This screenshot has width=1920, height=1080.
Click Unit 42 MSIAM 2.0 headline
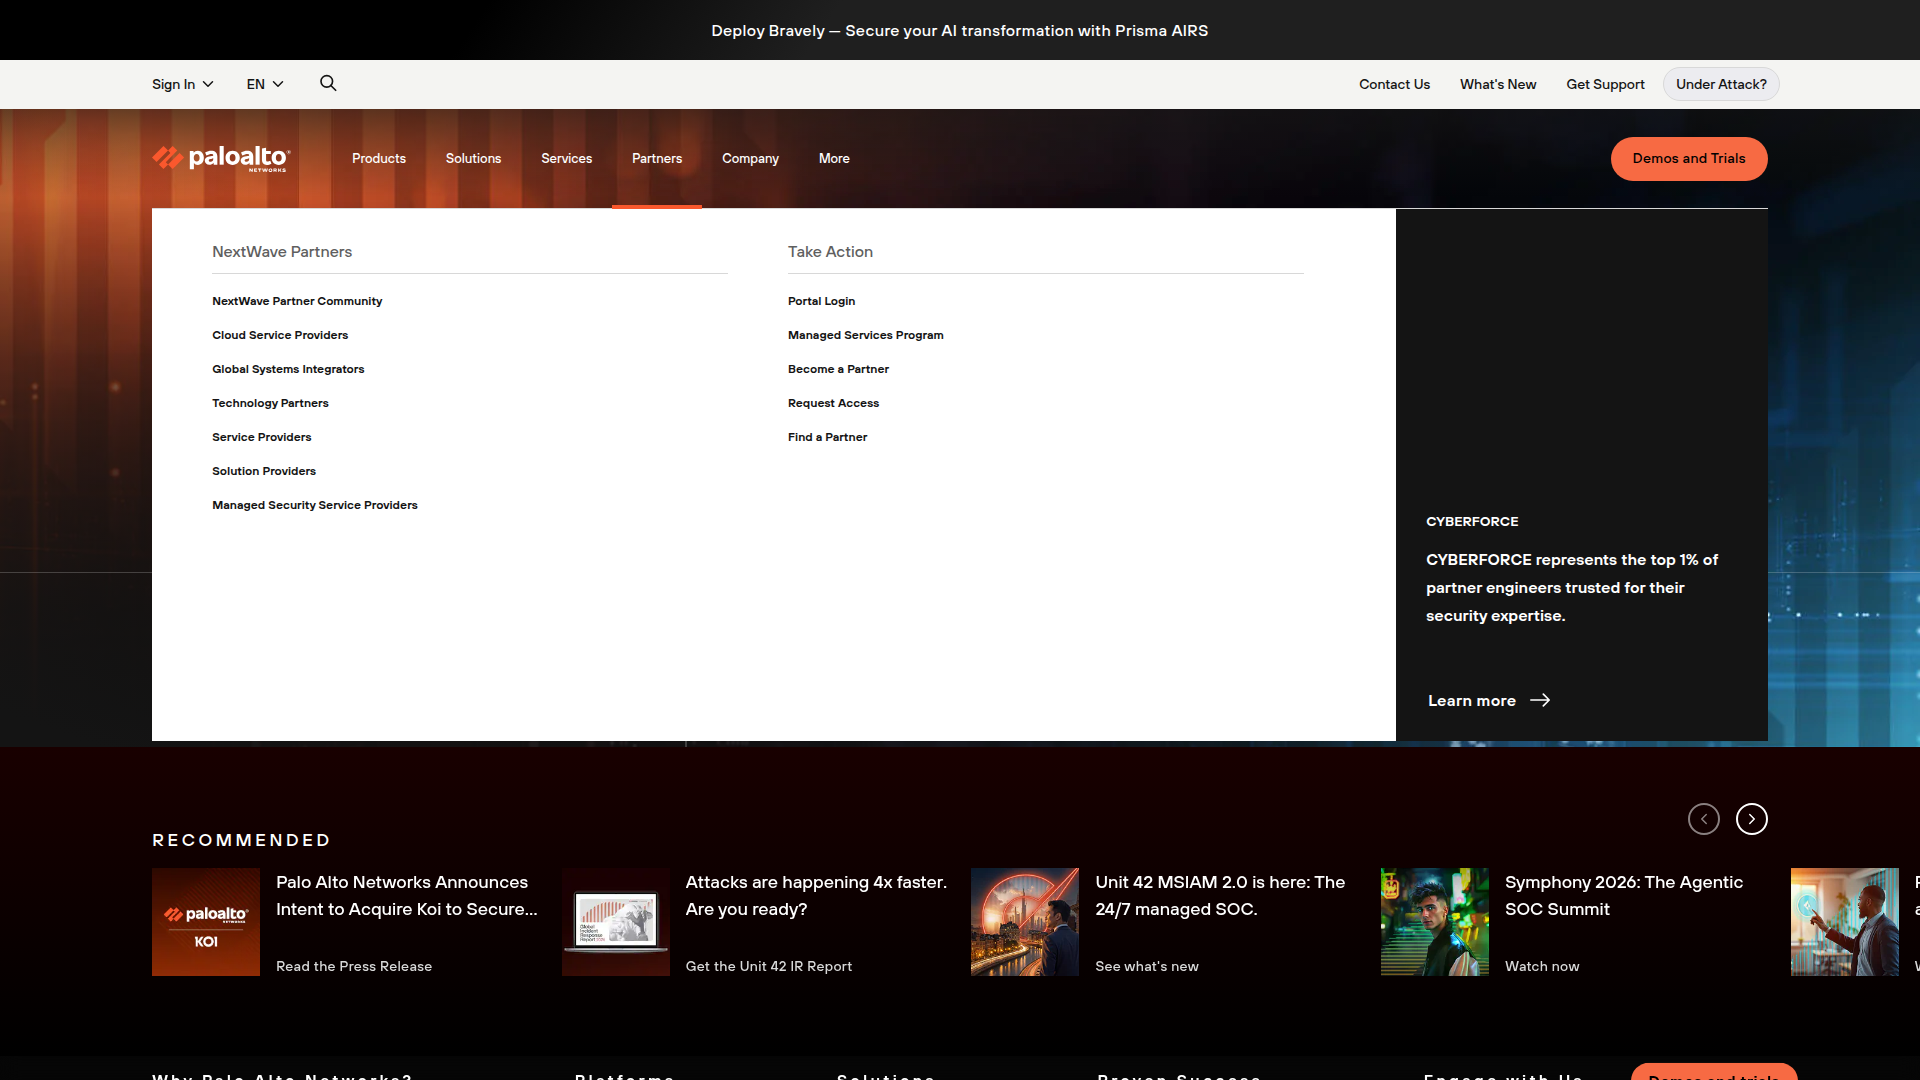[x=1220, y=895]
